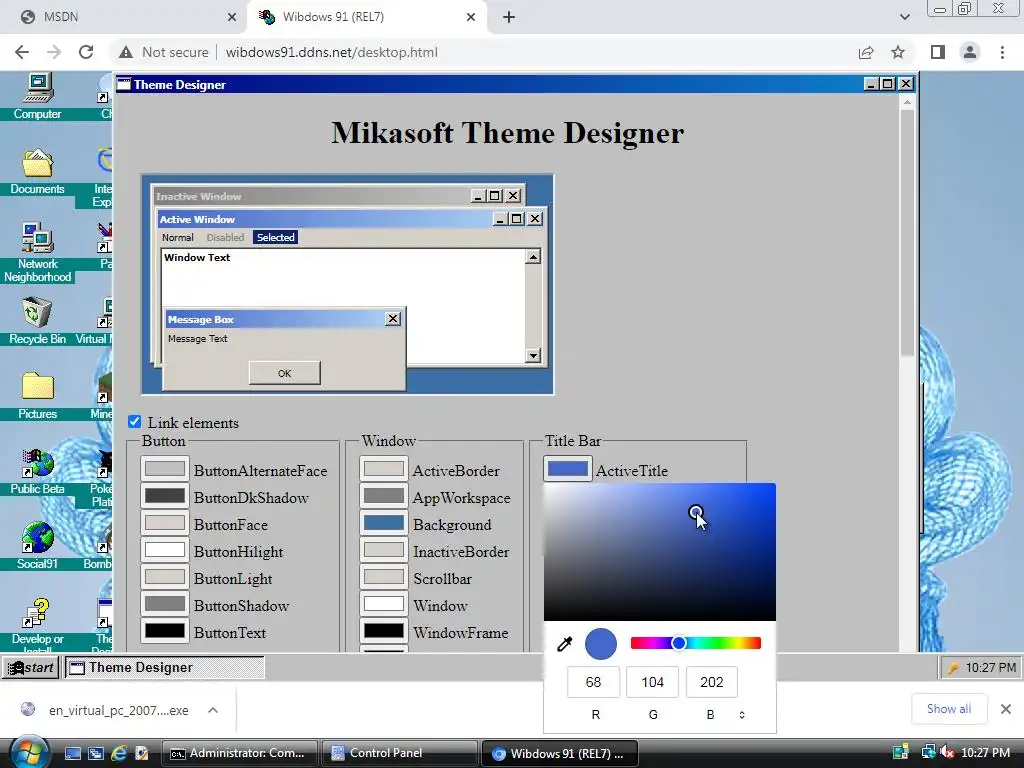Edit the B value field showing 202
This screenshot has width=1024, height=768.
coord(711,682)
